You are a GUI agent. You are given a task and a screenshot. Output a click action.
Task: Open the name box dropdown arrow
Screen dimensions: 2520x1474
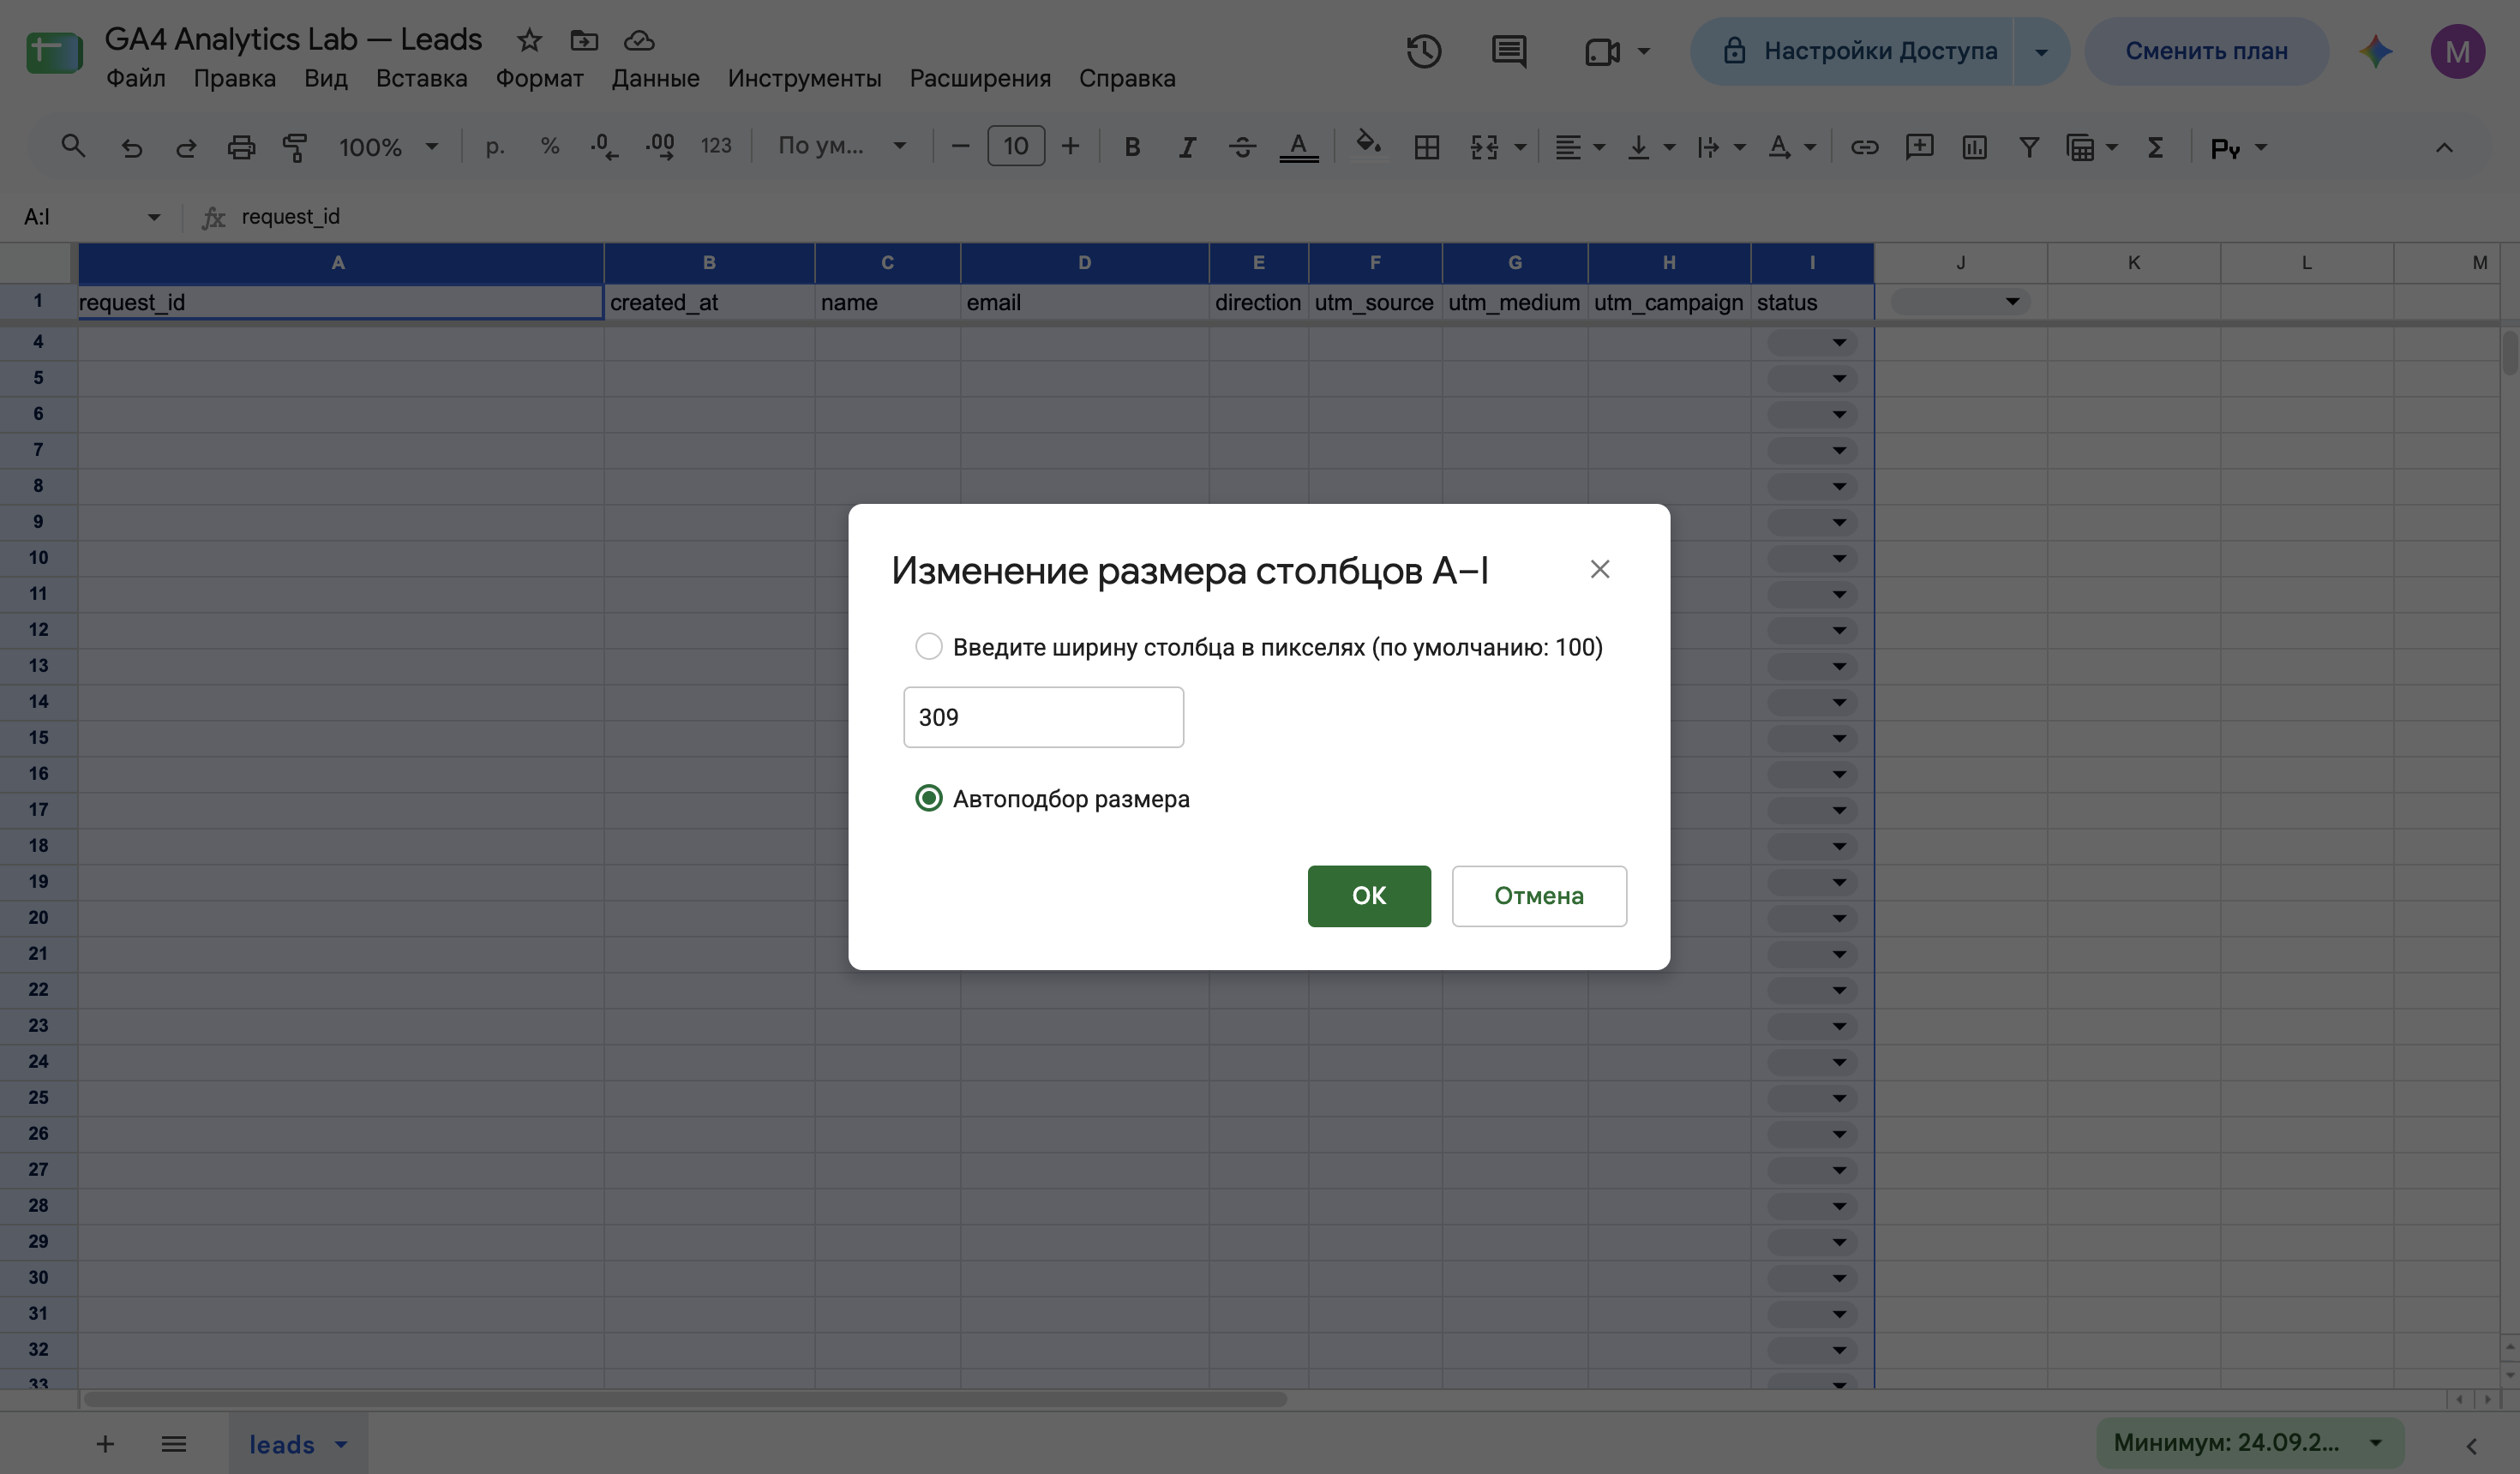[153, 217]
